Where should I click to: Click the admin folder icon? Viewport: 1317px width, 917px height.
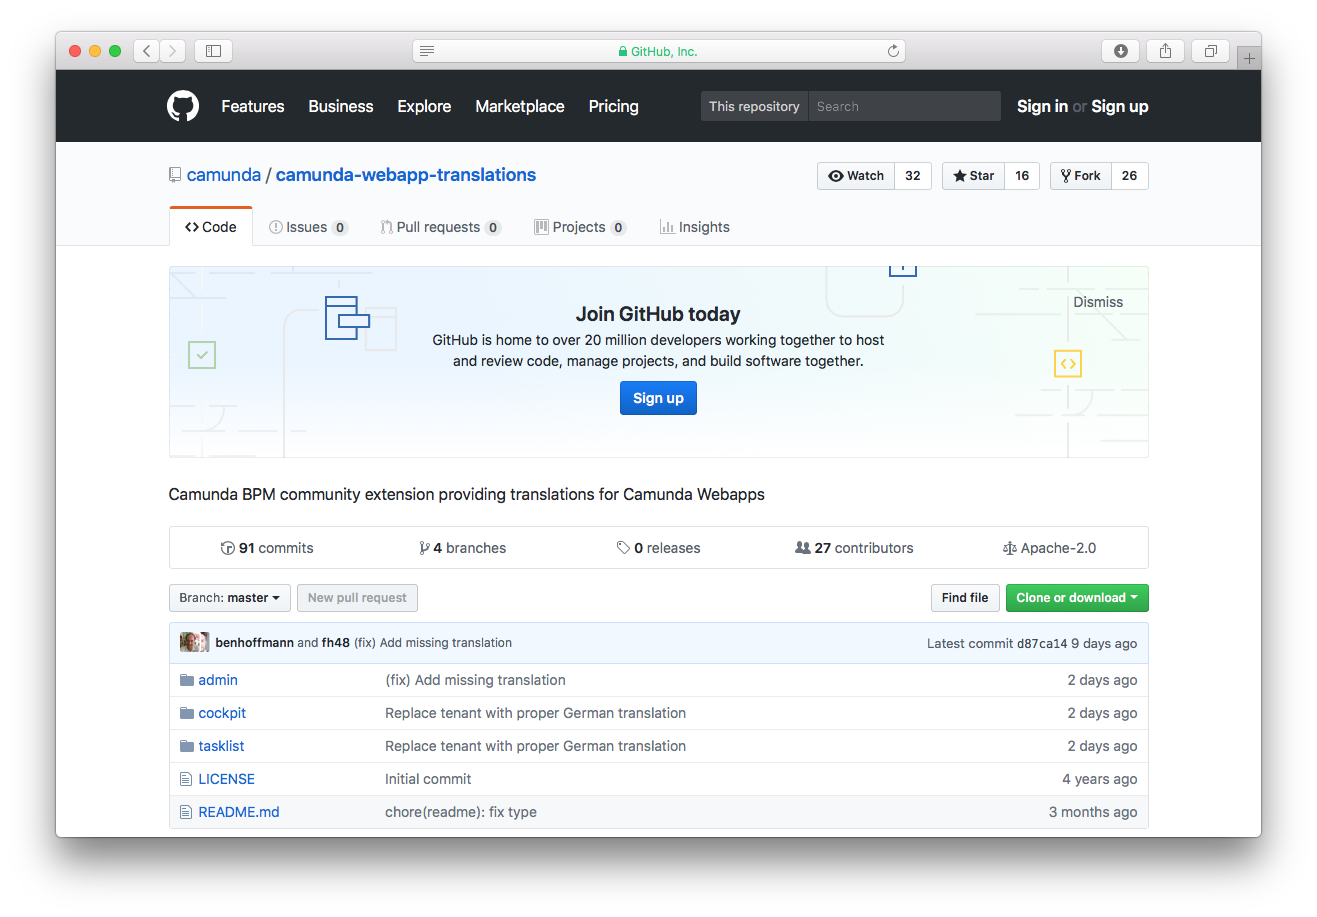(x=187, y=680)
